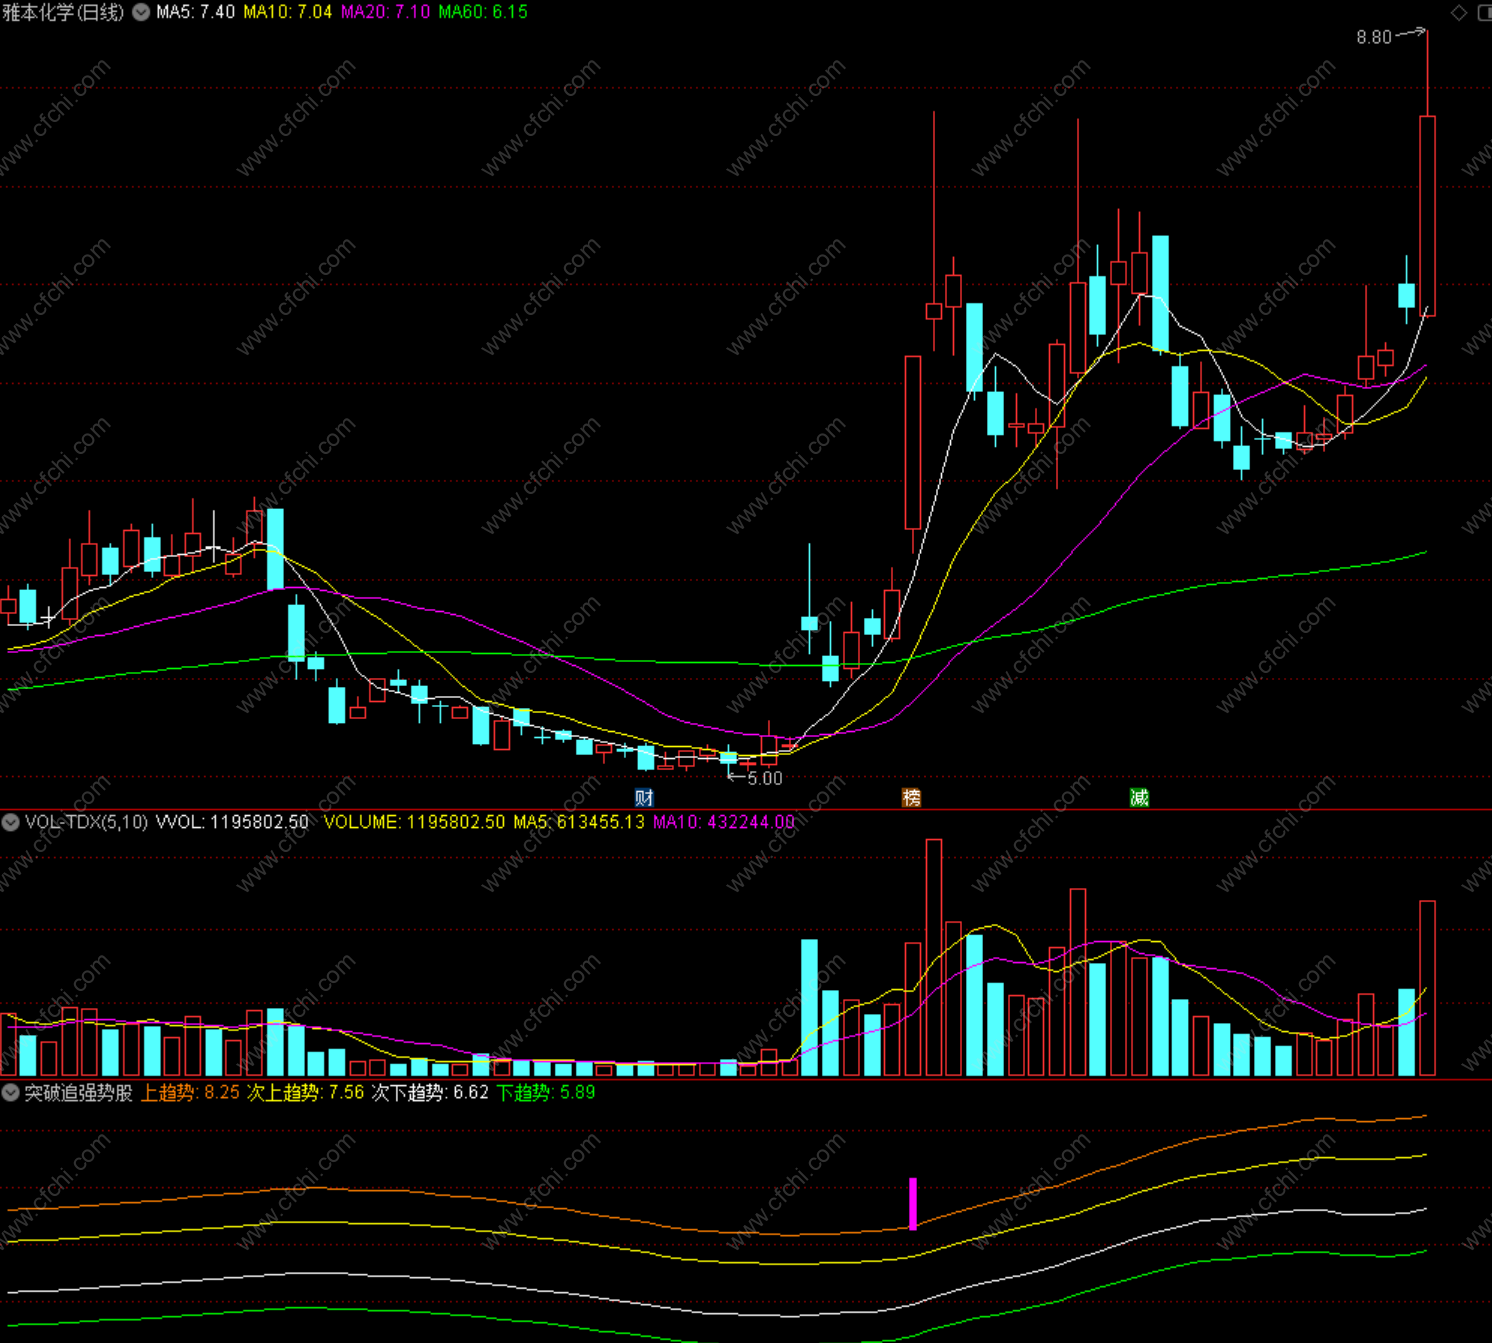This screenshot has width=1492, height=1343.
Task: Click the stock title 雅本化学(日线)
Action: coord(64,12)
